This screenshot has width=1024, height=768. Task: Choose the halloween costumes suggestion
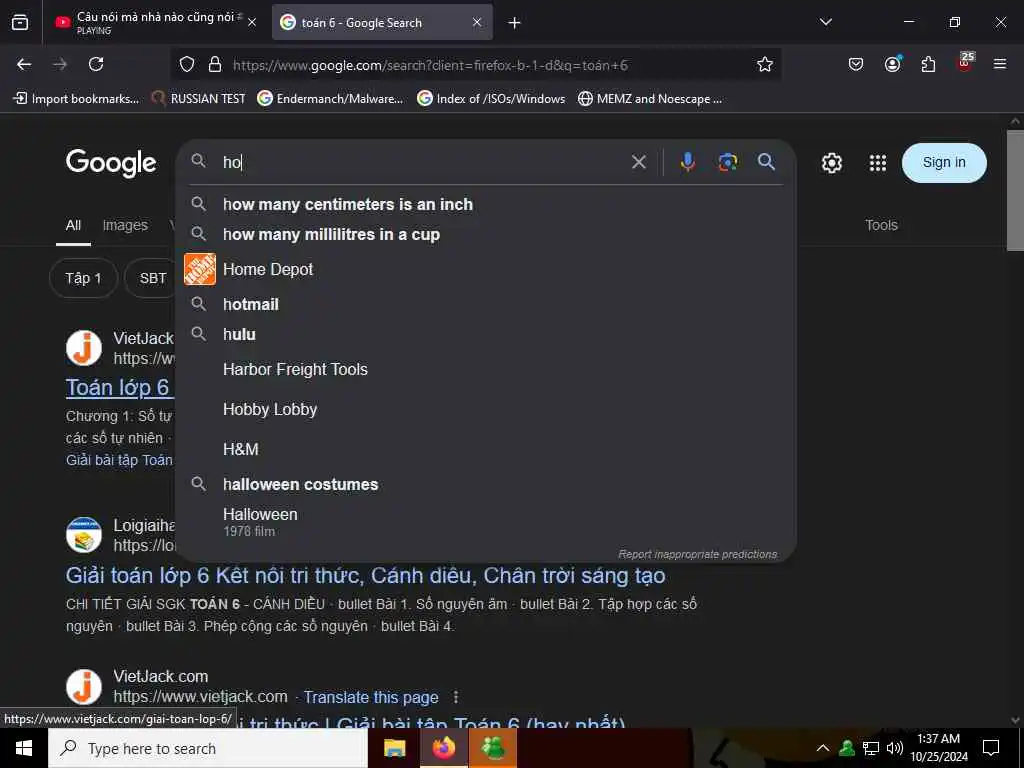point(487,485)
